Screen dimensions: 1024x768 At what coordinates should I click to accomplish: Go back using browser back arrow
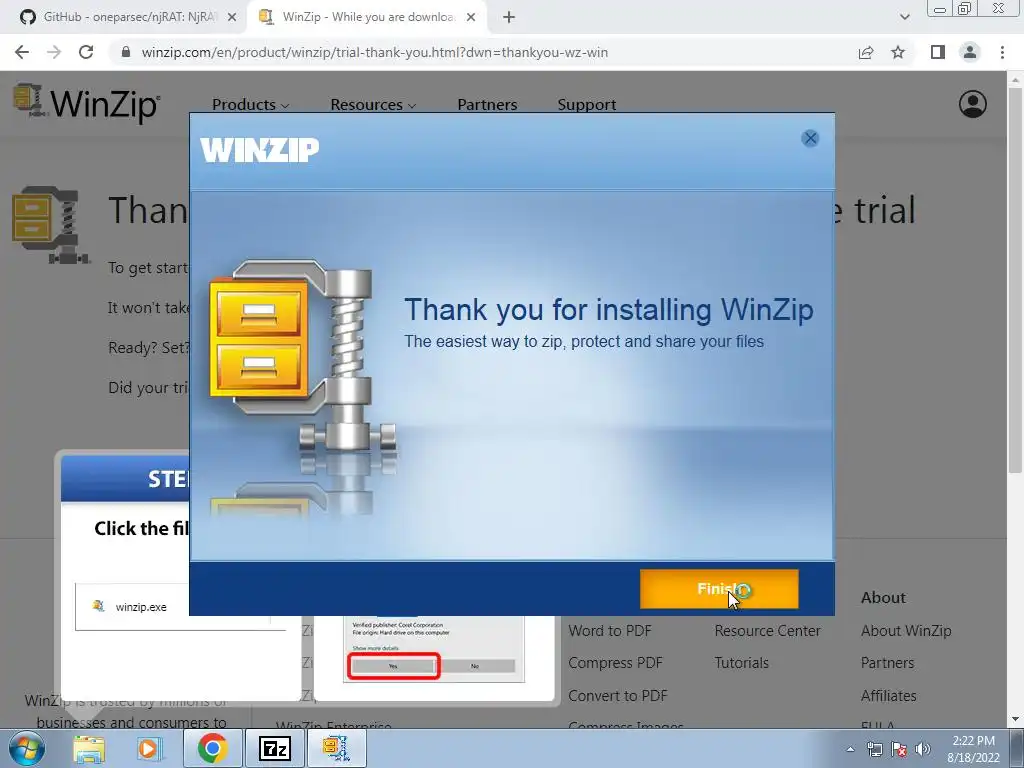tap(22, 52)
